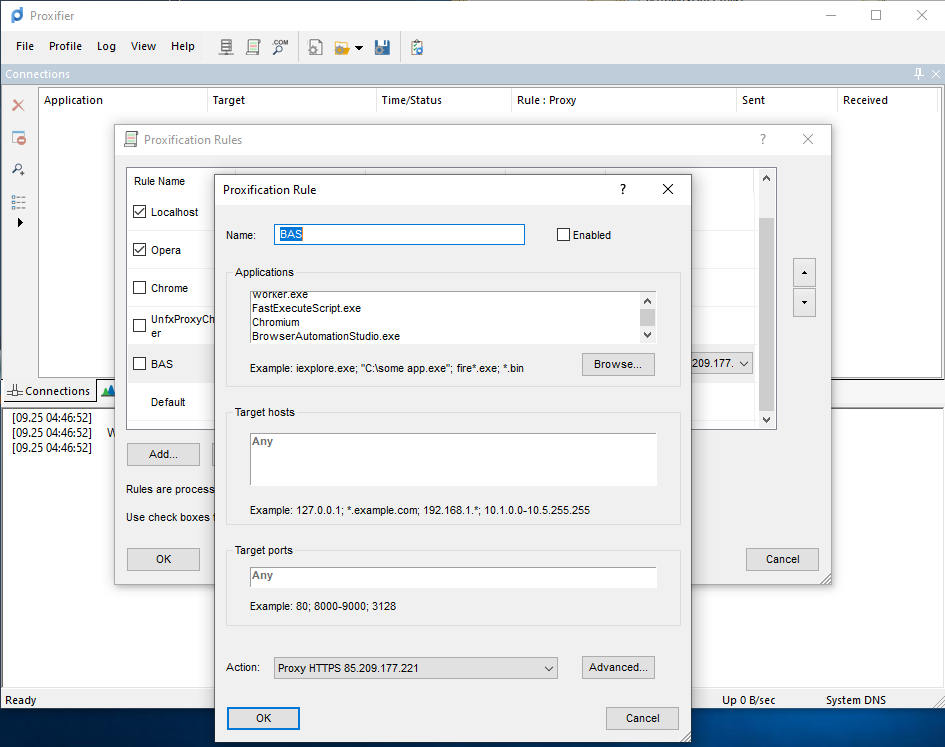945x747 pixels.
Task: Switch to the traffic graph tab
Action: [x=108, y=391]
